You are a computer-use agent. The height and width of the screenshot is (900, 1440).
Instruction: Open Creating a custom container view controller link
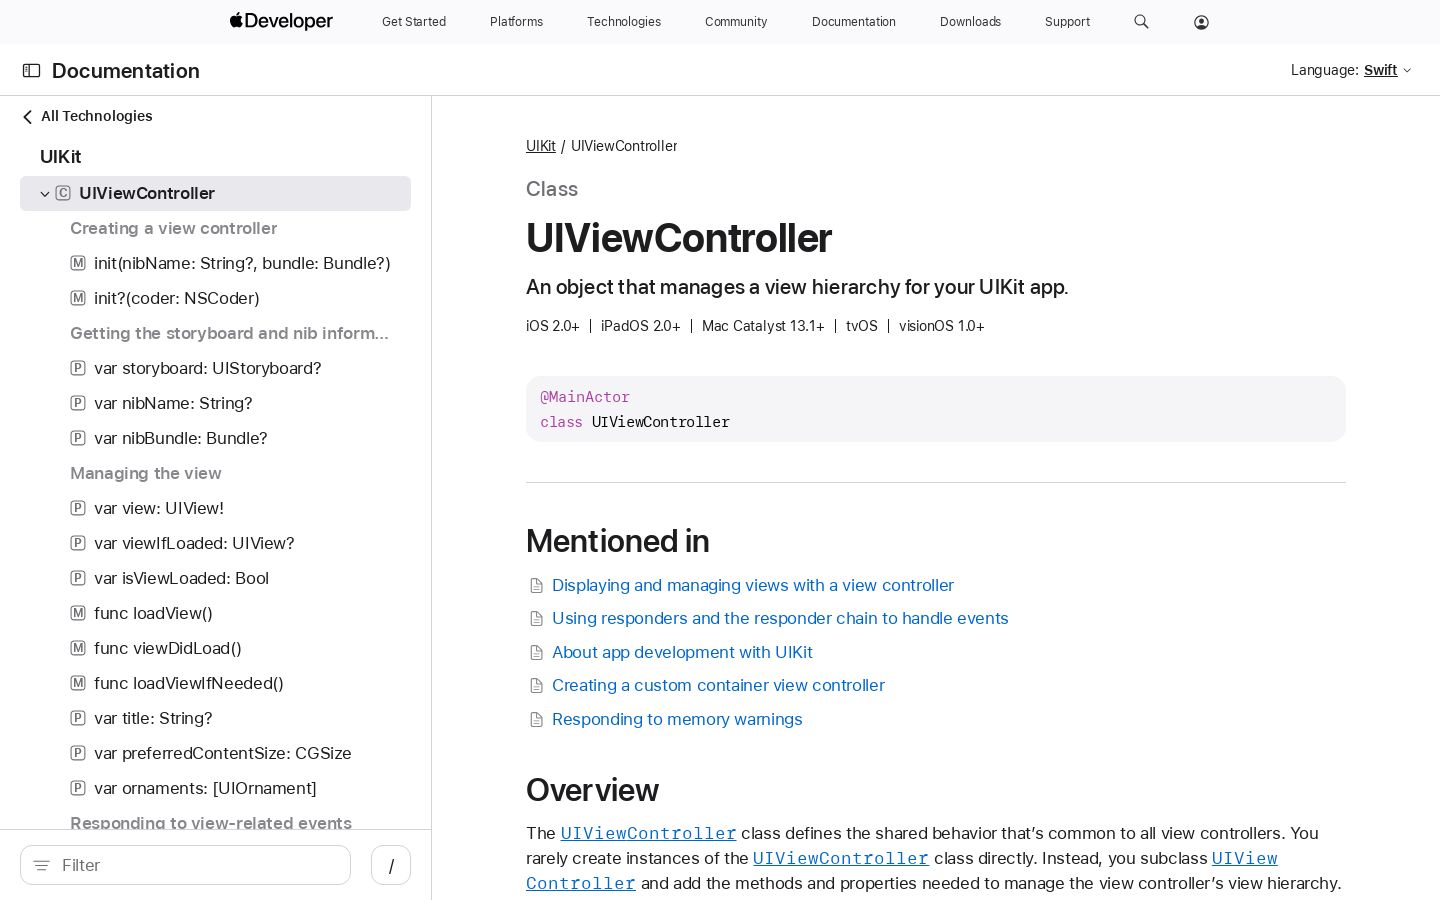(x=718, y=685)
